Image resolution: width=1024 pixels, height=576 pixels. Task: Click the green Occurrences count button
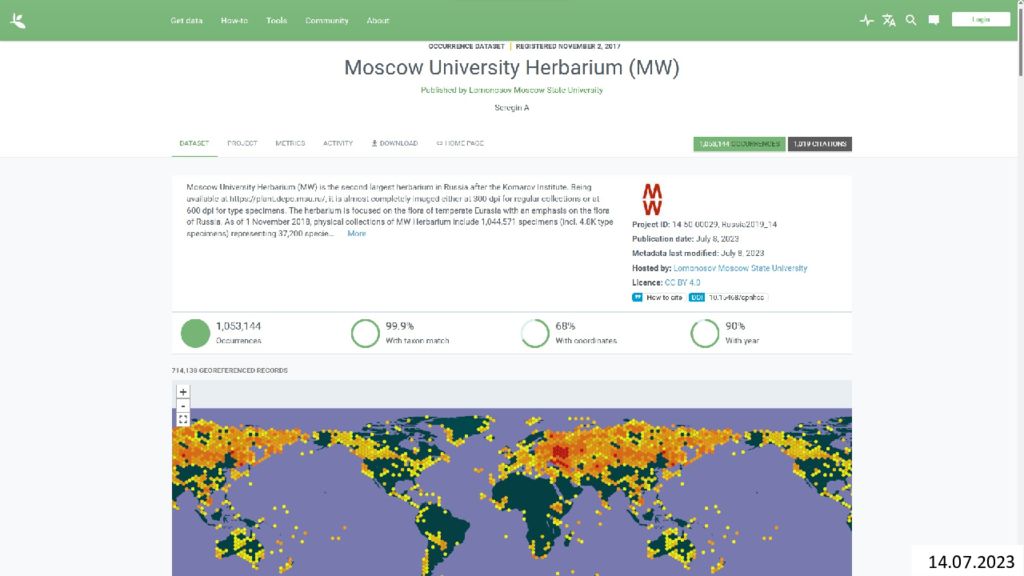(739, 144)
